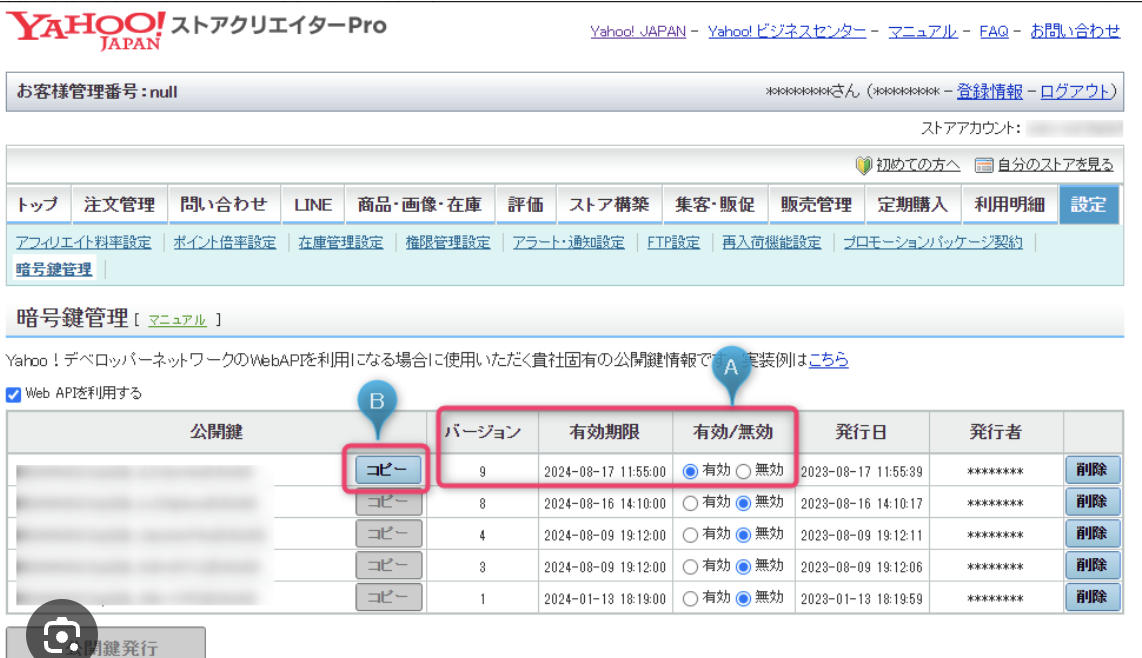The width and height of the screenshot is (1142, 658).
Task: Select 無効 radio for version 4
Action: pos(743,535)
